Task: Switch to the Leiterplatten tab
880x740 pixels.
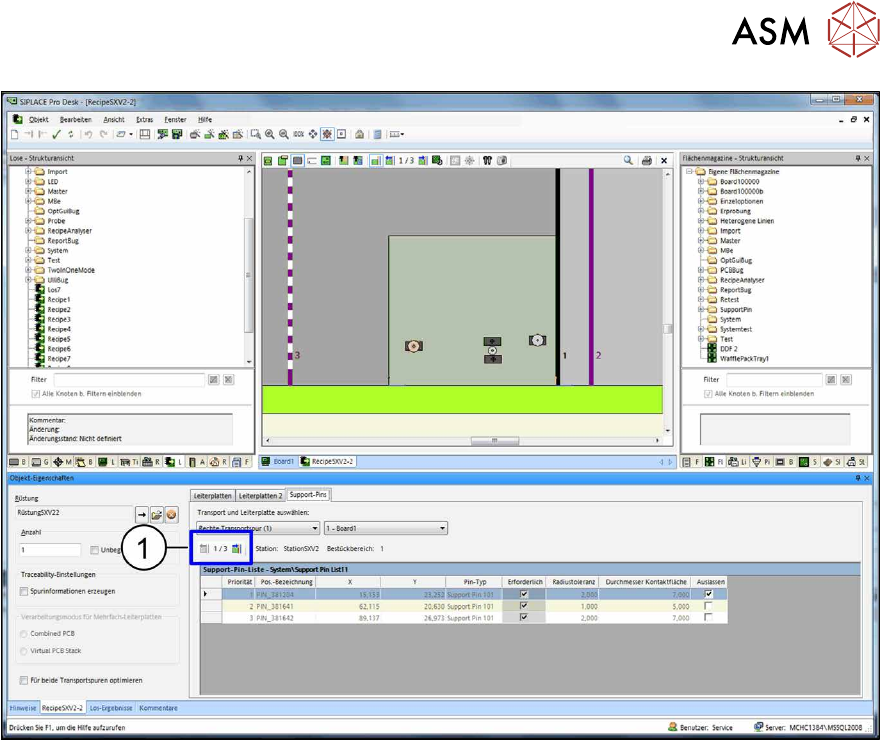Action: 212,495
